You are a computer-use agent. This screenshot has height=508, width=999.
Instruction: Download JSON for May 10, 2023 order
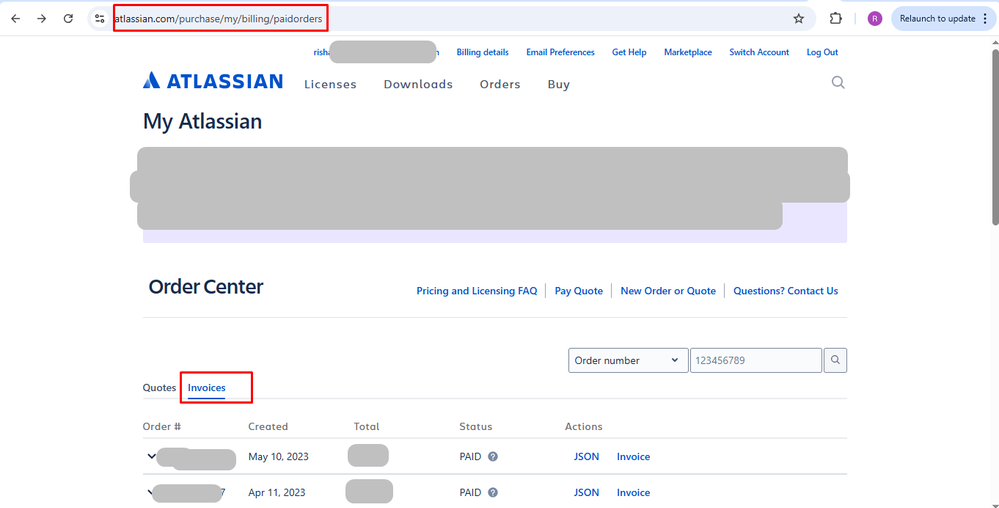click(586, 456)
